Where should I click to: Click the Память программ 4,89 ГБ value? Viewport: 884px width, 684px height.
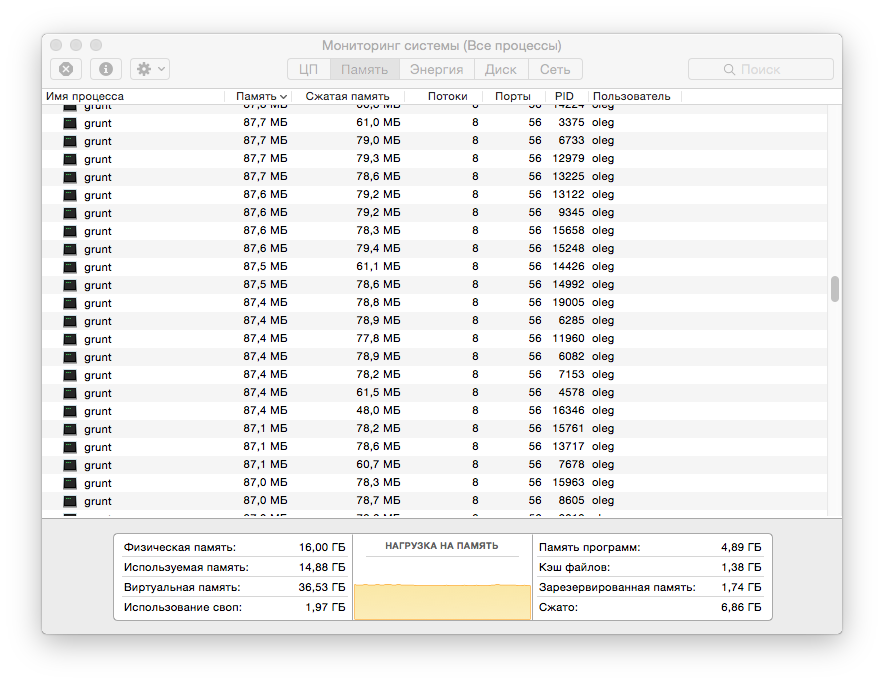click(741, 548)
